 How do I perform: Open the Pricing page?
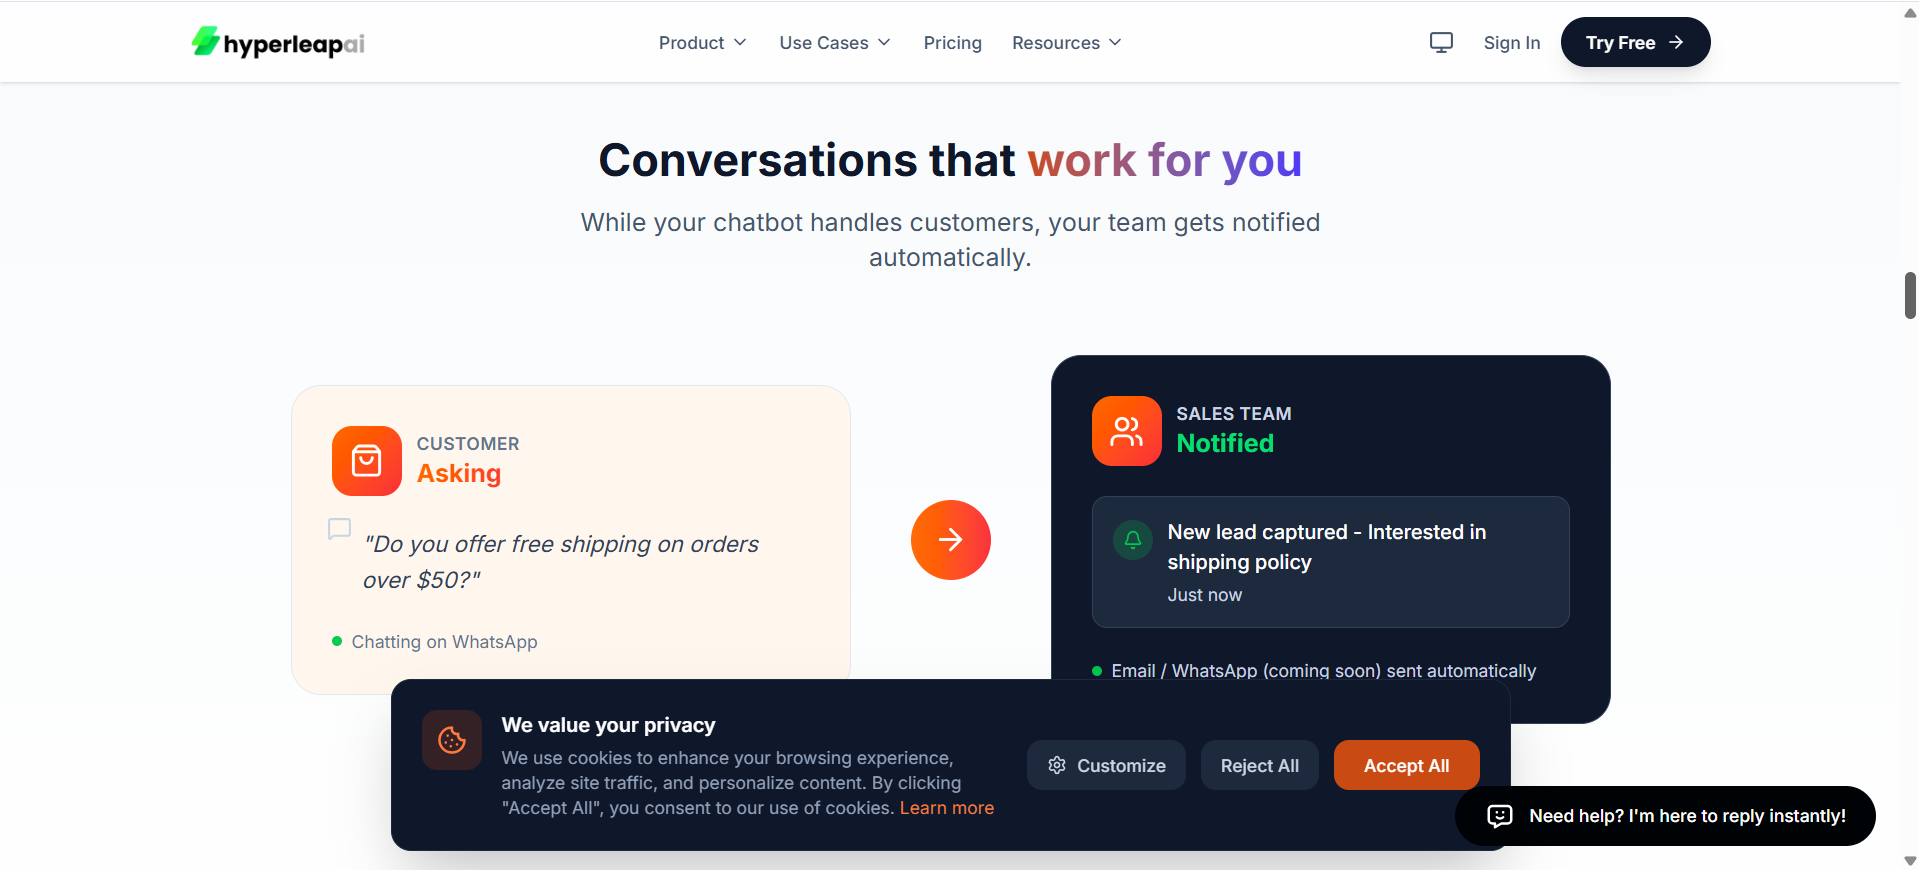tap(953, 43)
